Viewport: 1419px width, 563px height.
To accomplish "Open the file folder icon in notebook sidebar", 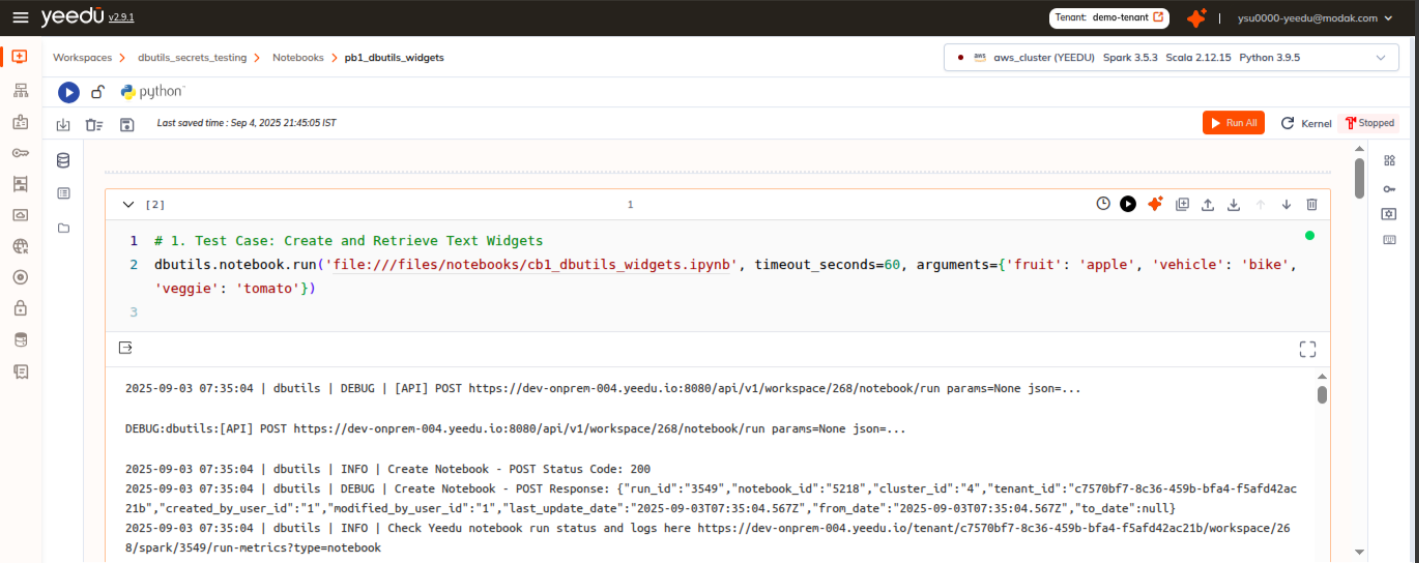I will (x=64, y=228).
